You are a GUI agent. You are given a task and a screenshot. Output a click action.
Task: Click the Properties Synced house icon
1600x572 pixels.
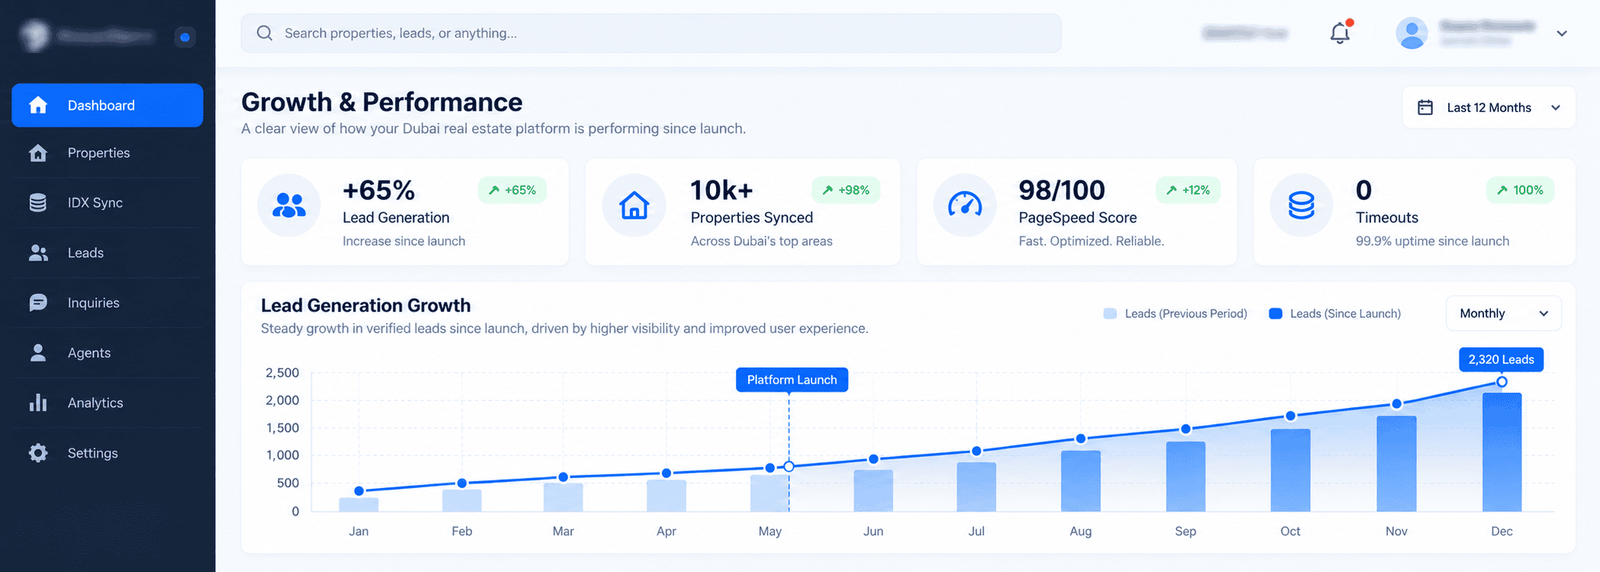click(634, 205)
